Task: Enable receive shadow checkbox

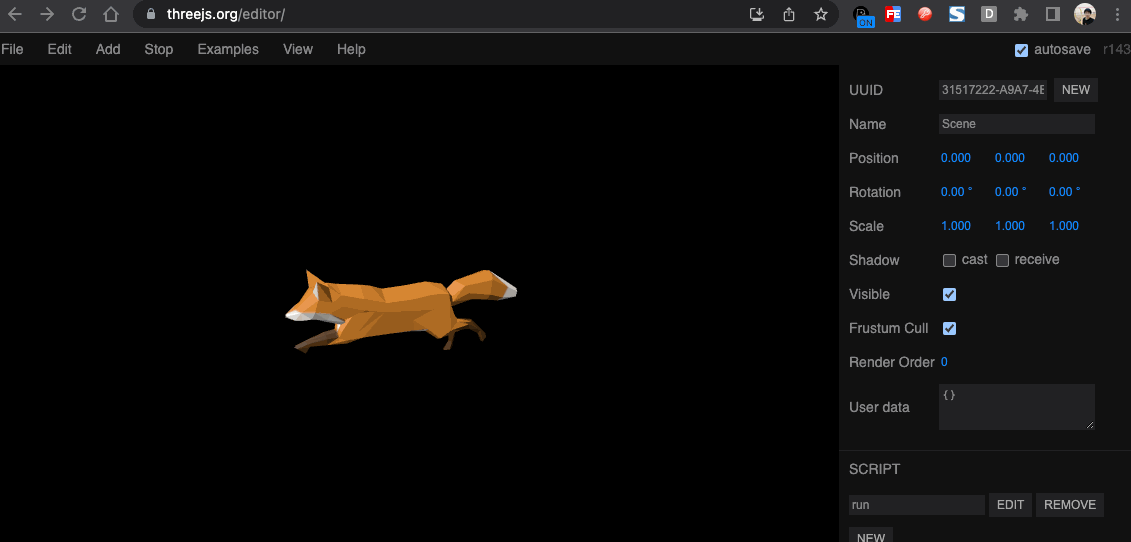Action: [x=1002, y=261]
